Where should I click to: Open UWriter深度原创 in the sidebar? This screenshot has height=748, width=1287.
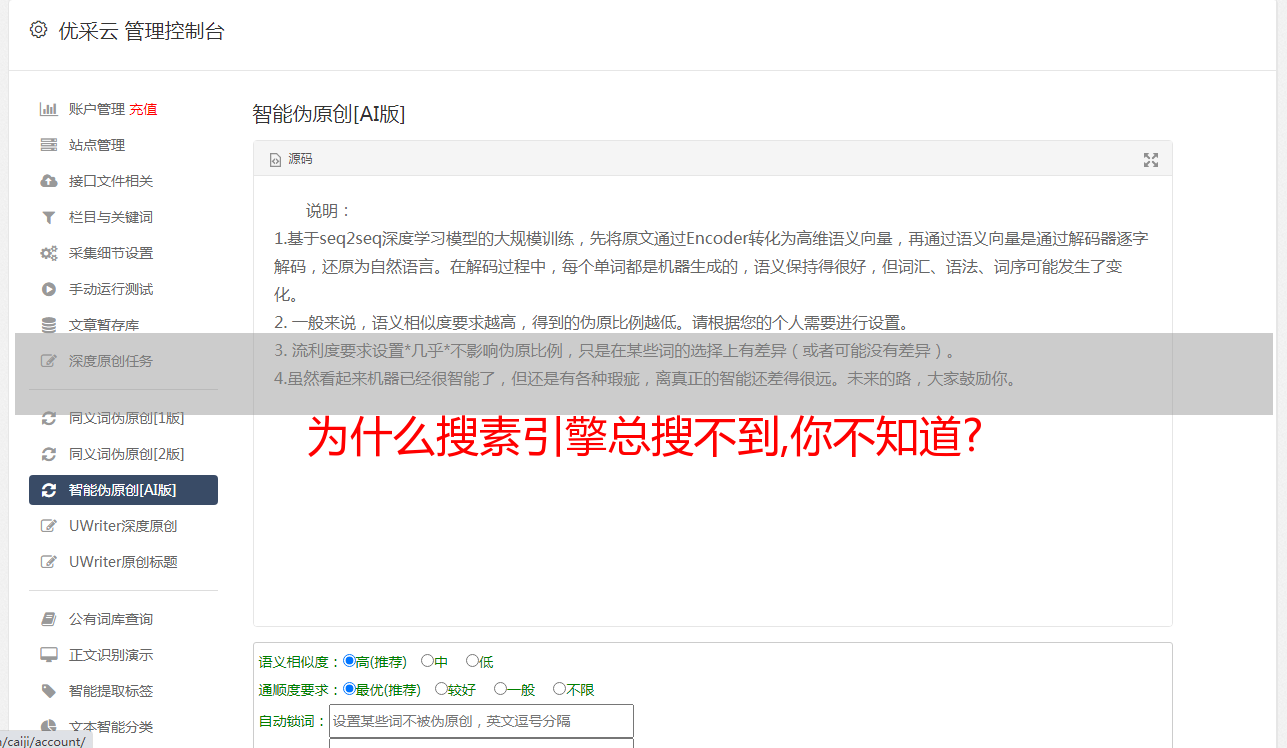[123, 526]
